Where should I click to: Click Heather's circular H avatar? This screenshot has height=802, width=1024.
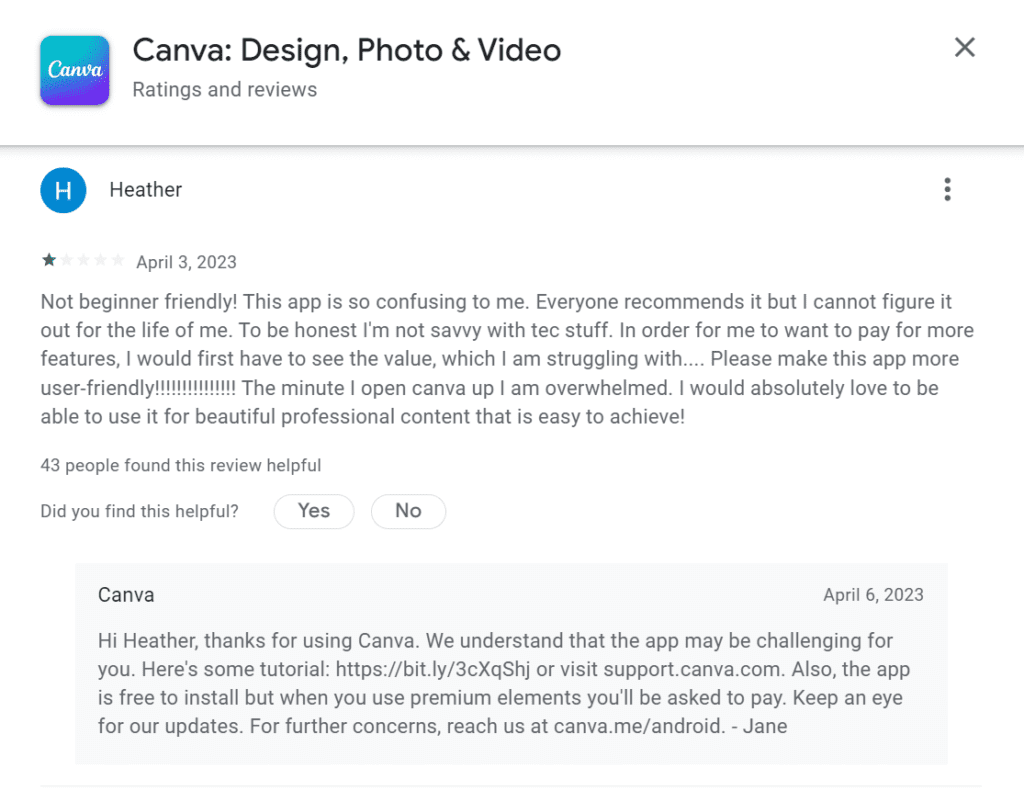tap(63, 190)
